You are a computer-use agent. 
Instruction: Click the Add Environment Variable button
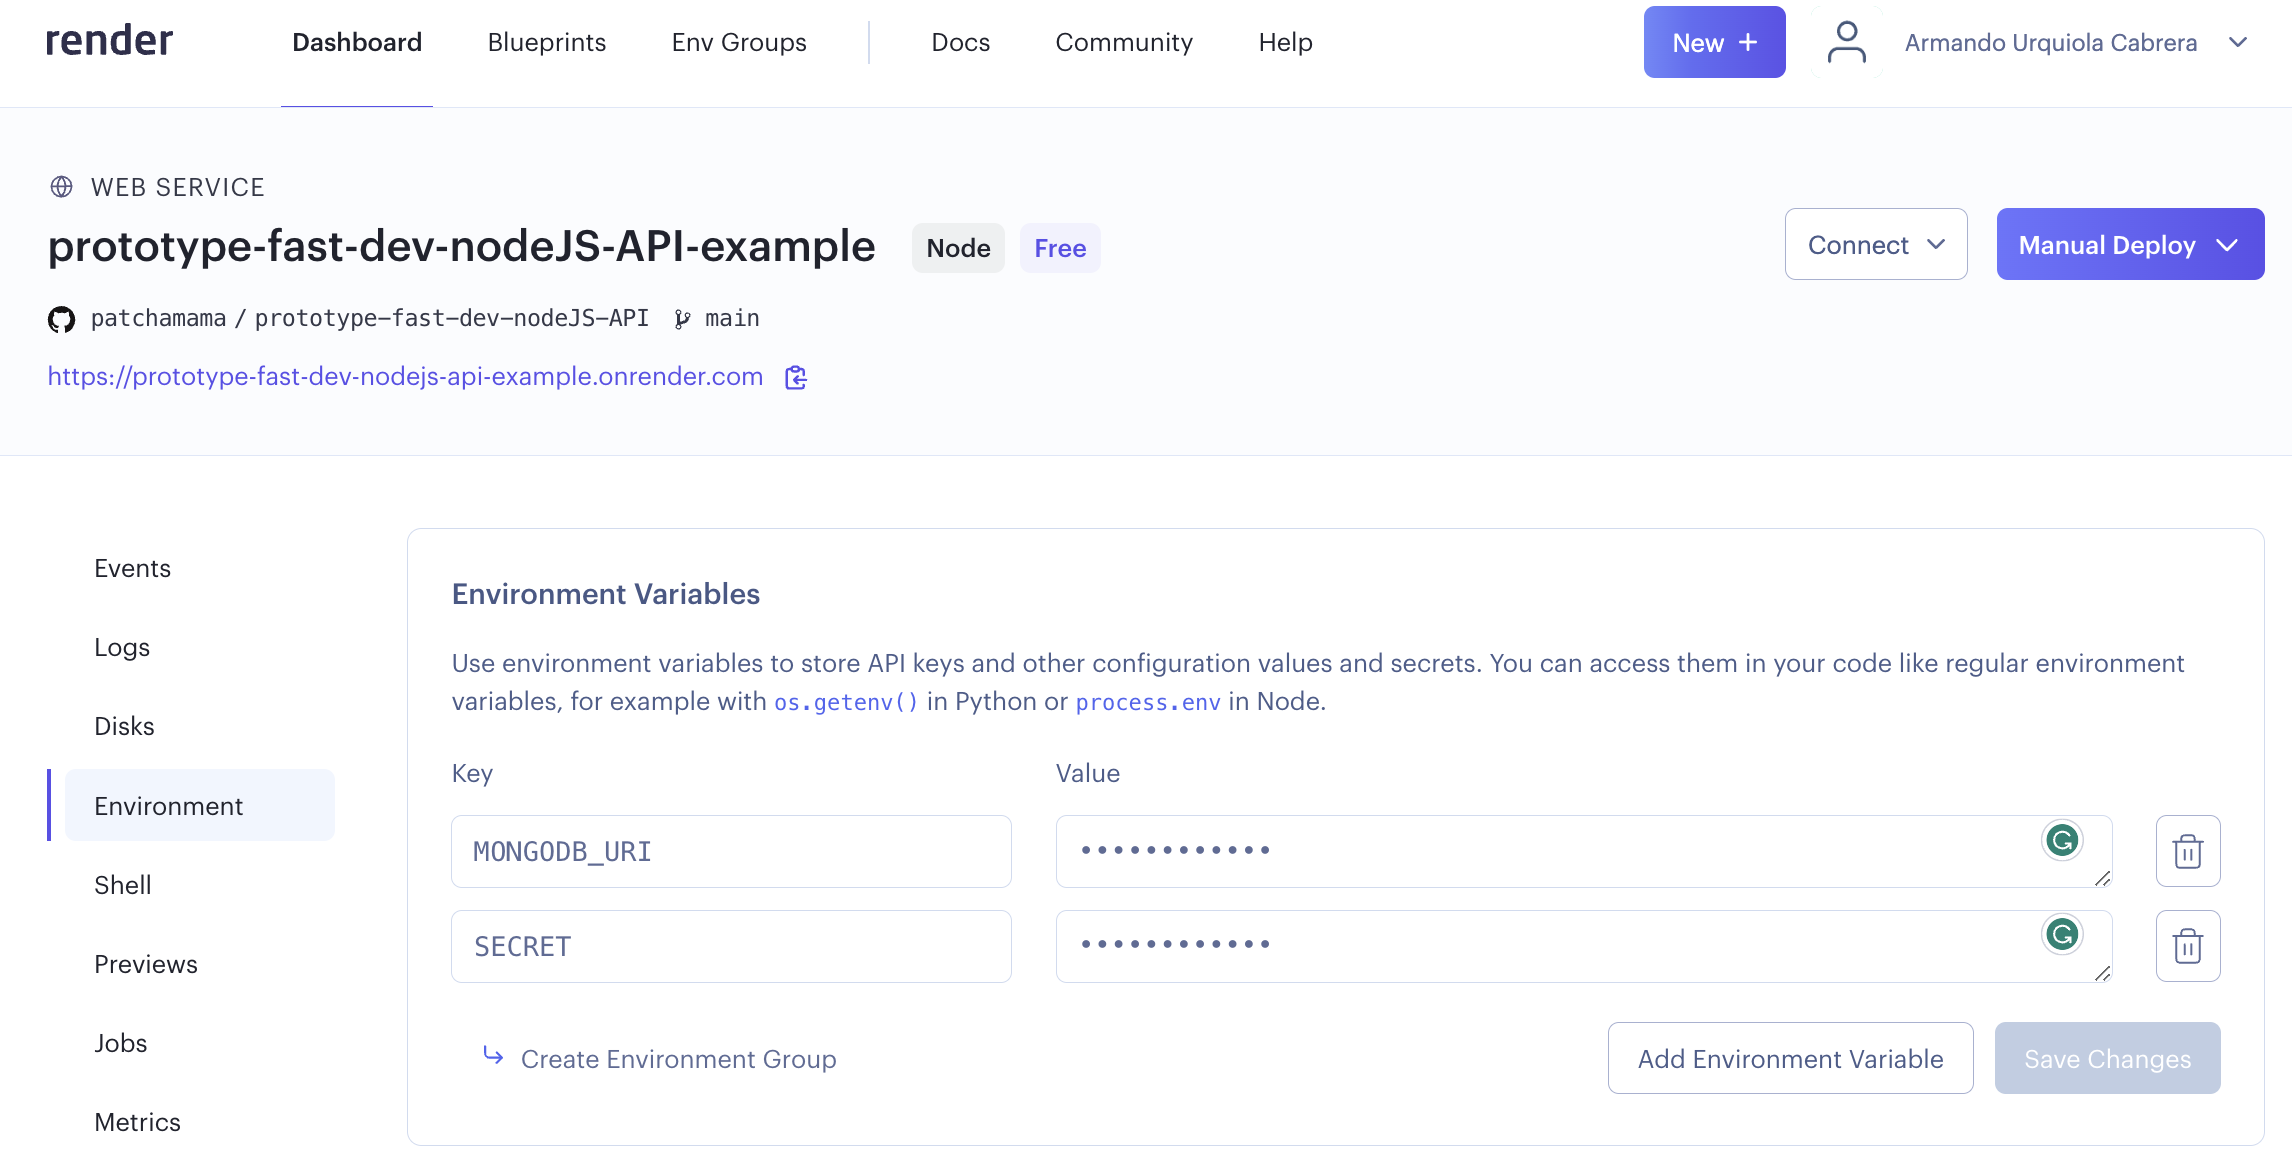(x=1790, y=1059)
